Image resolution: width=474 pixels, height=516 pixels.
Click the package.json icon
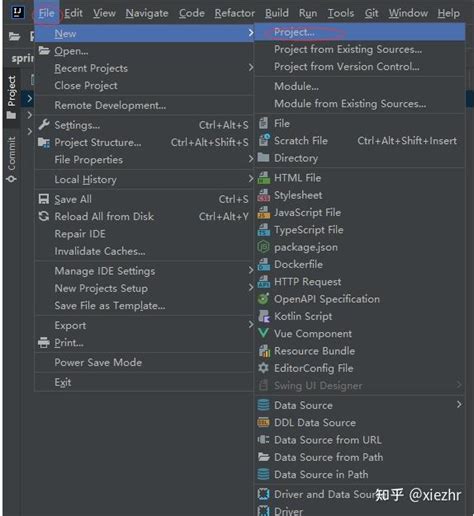(263, 247)
